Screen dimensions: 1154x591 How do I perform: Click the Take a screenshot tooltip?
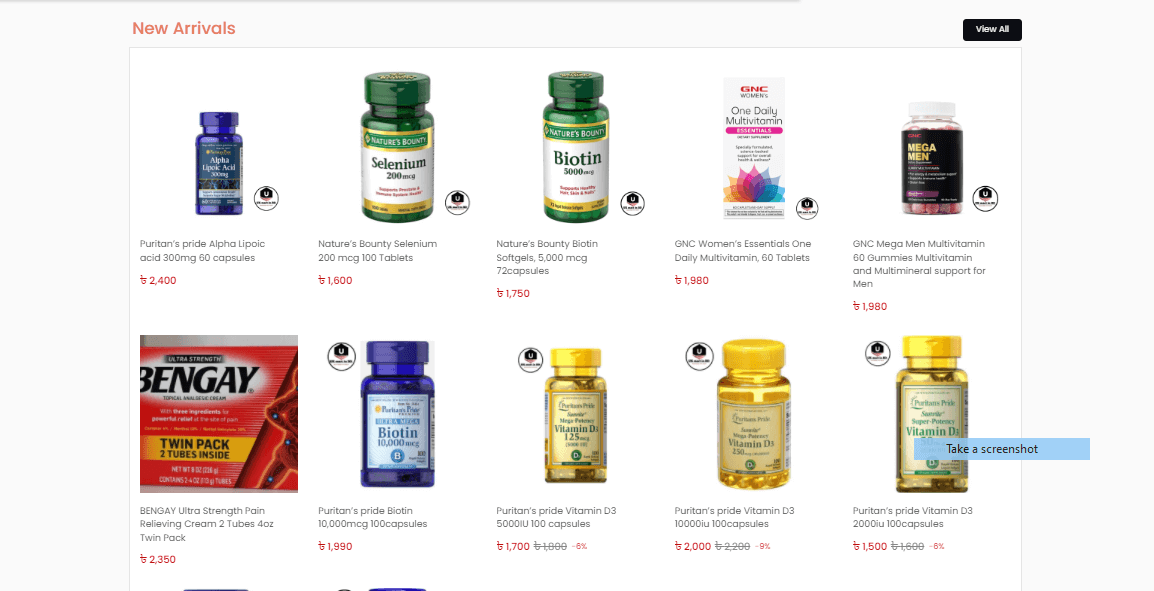click(x=1002, y=449)
